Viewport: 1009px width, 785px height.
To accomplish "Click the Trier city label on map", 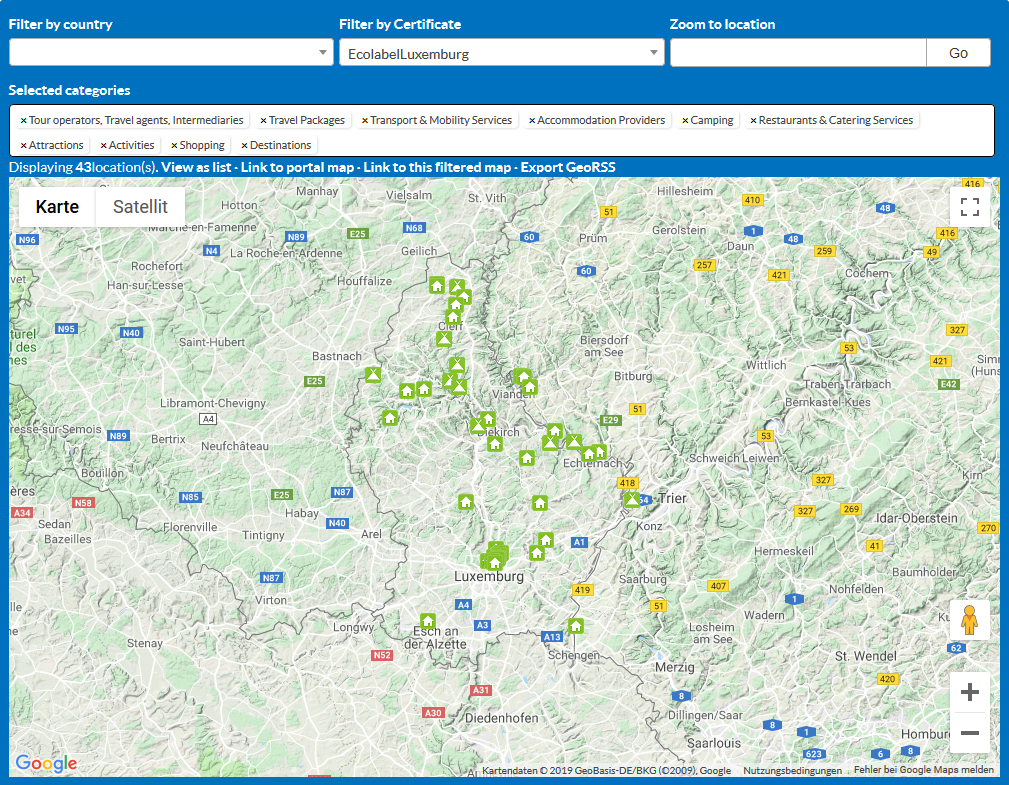I will 672,499.
